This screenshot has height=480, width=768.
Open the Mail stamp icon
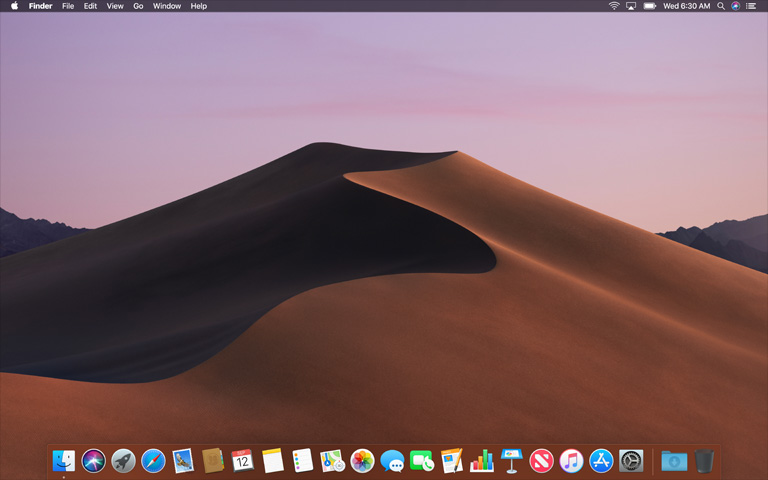click(183, 461)
